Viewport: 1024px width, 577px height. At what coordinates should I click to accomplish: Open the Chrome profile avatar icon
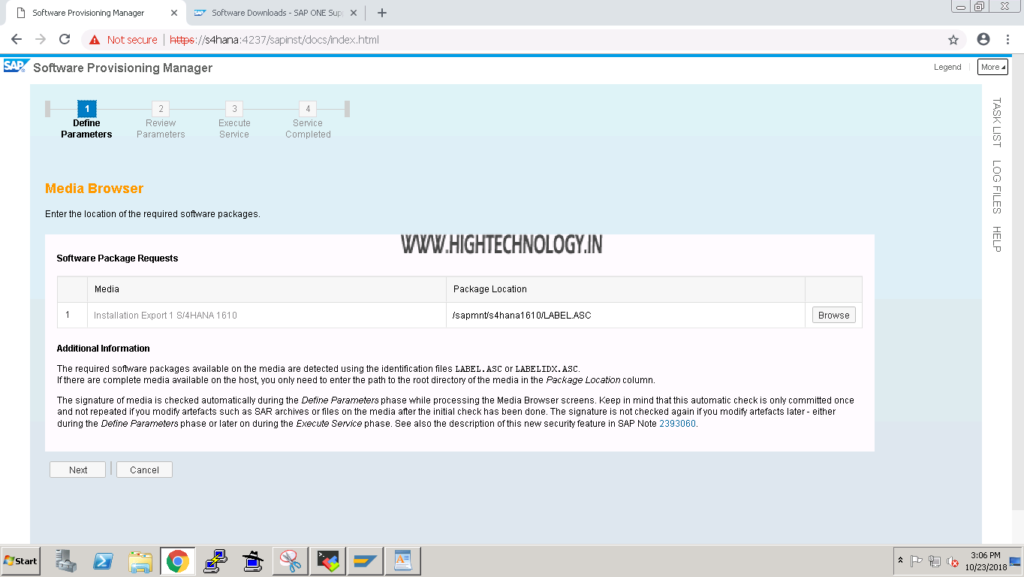(983, 39)
